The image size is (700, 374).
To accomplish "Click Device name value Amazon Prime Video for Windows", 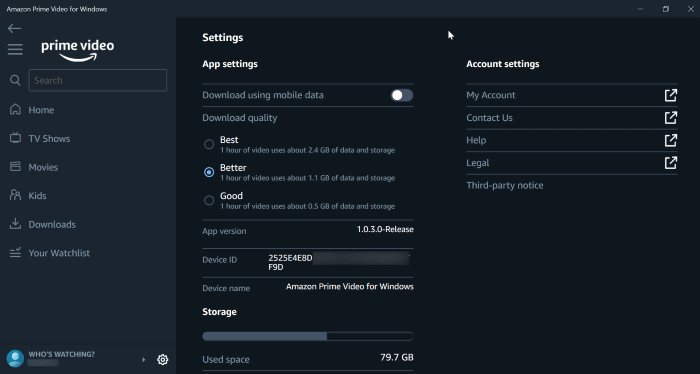I will [350, 287].
